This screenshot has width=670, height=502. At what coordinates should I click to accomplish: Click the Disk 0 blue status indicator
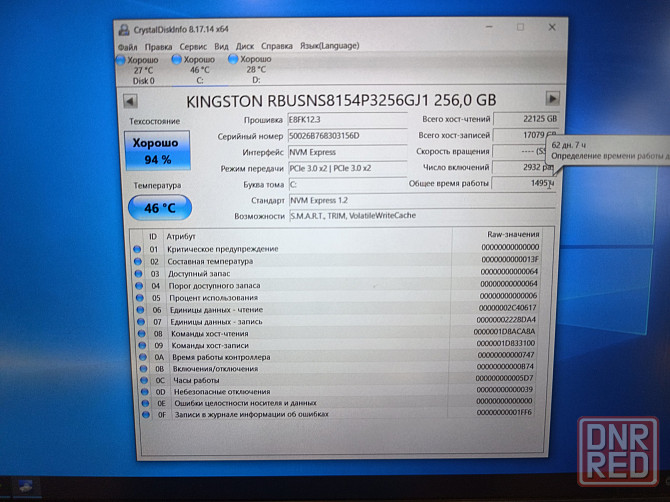pos(122,59)
